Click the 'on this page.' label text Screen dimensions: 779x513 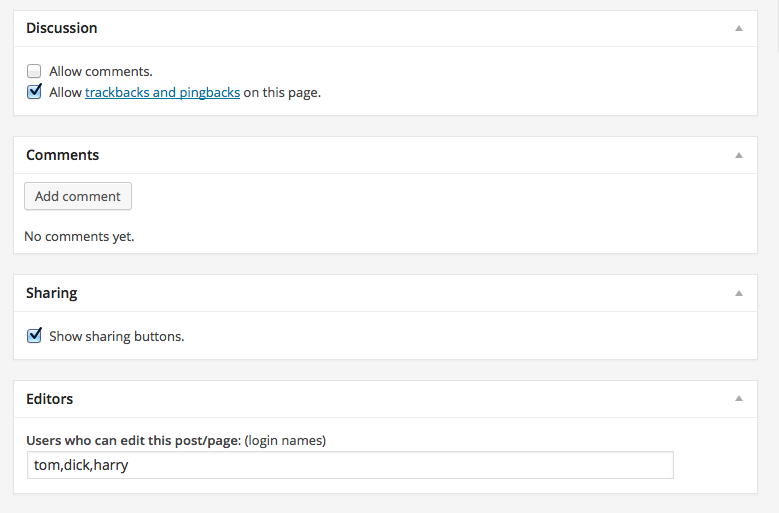tap(282, 92)
